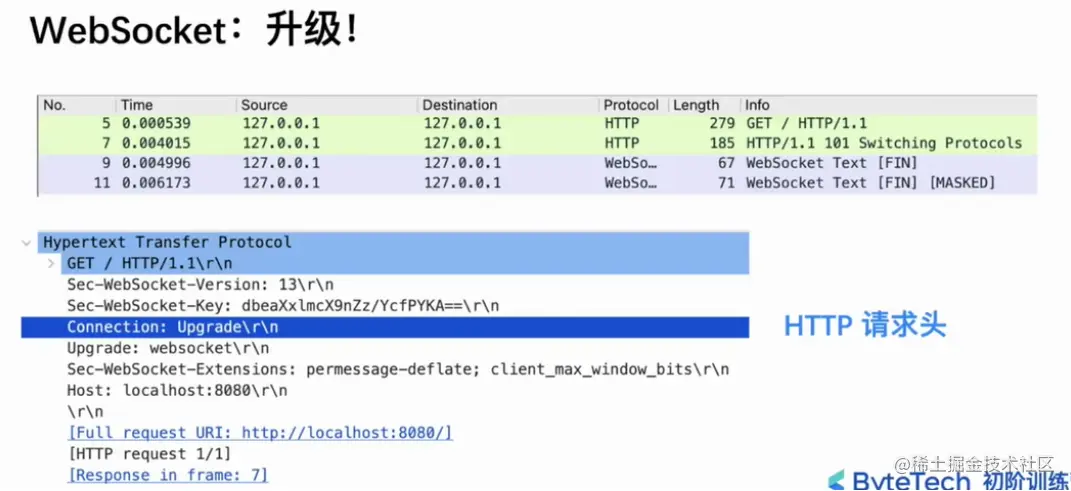
Task: Select packet 9 WebSocket Text [FIN]
Action: (x=537, y=163)
